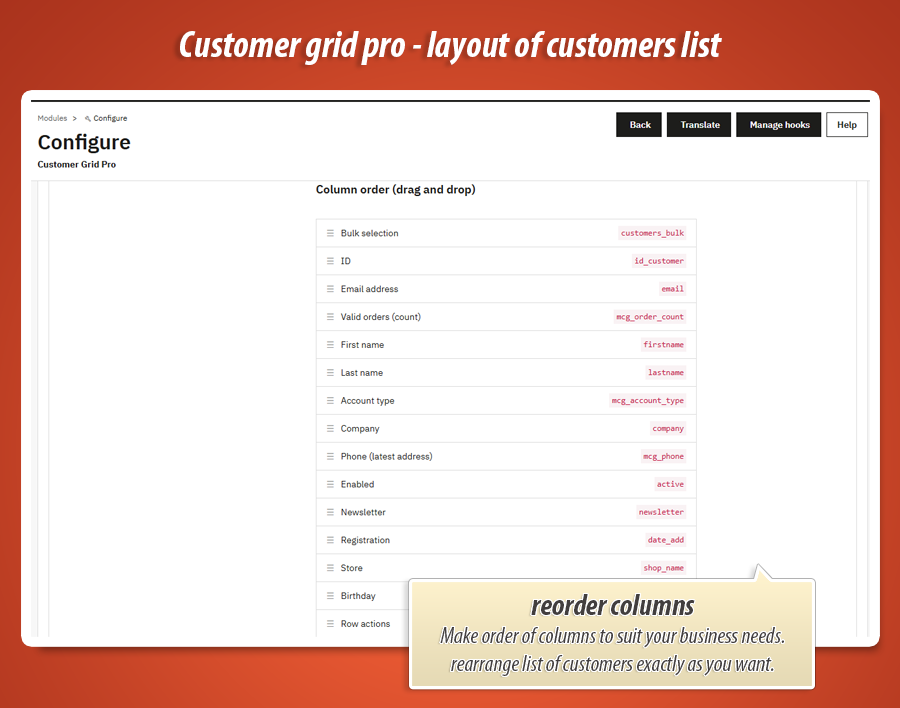Image resolution: width=900 pixels, height=708 pixels.
Task: Grab the drag handle of ID row
Action: point(330,261)
